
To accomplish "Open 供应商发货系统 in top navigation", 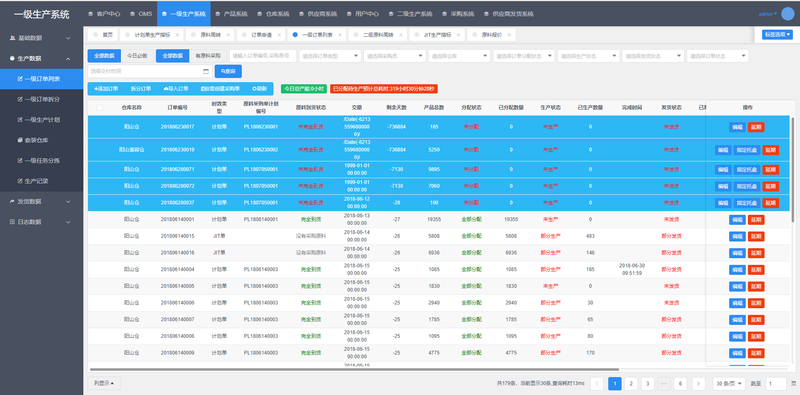I will point(509,14).
